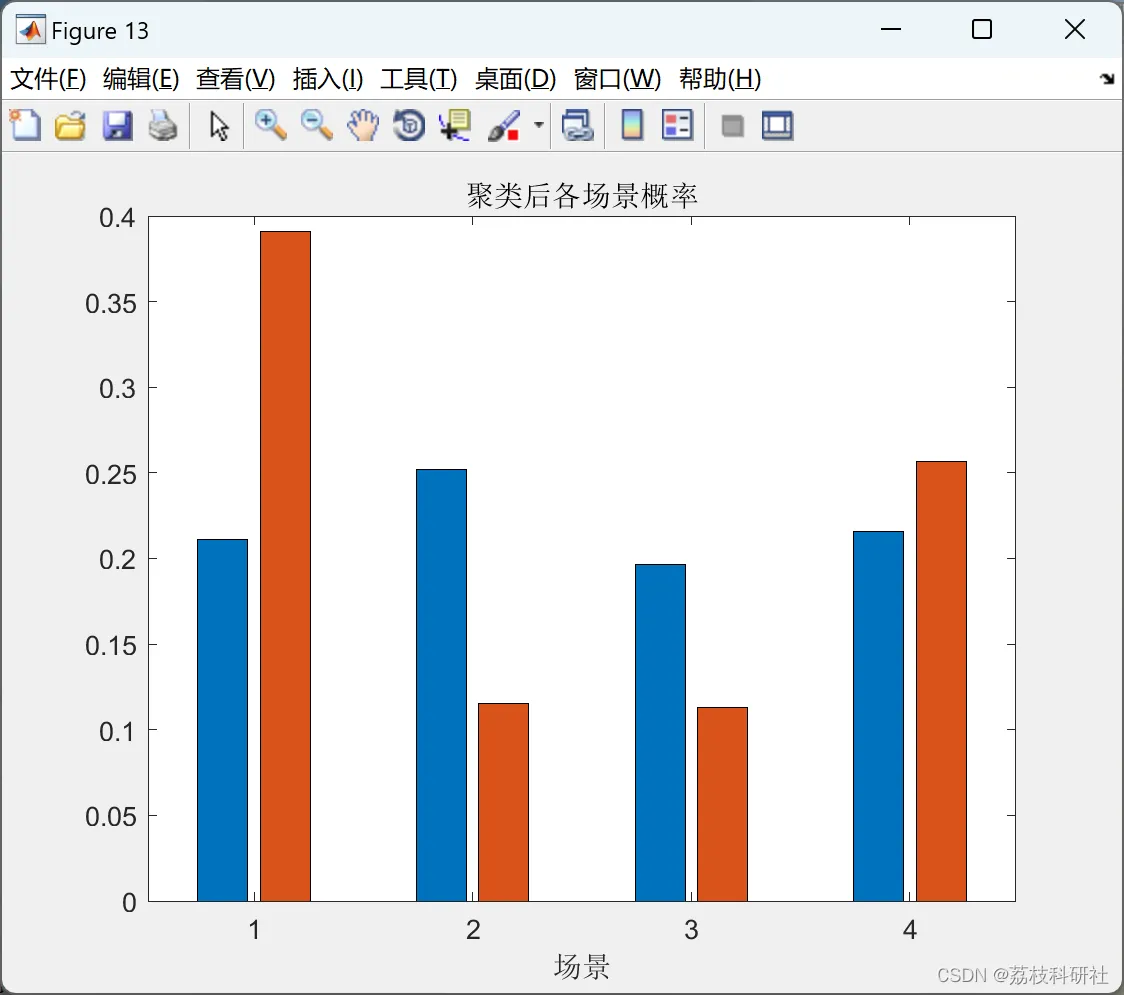Image resolution: width=1124 pixels, height=995 pixels.
Task: Open the 帮助(H) menu
Action: point(720,79)
